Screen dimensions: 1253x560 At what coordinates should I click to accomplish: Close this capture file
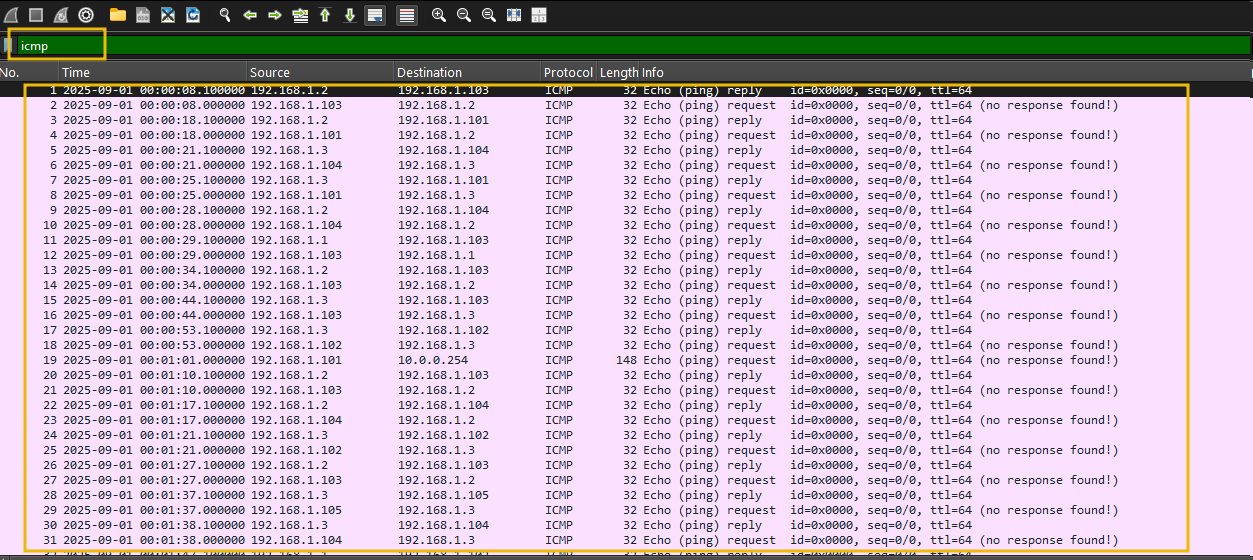pyautogui.click(x=168, y=15)
